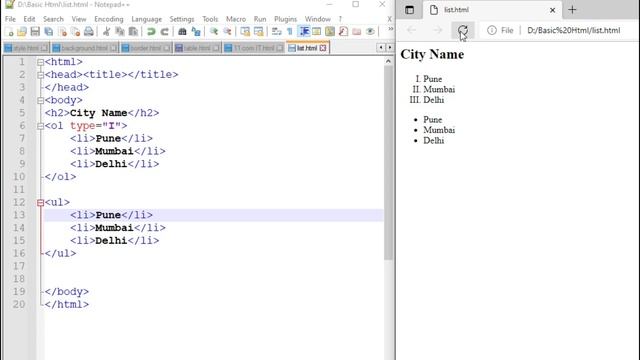Click the tab bar left scroll arrow

pos(381,48)
